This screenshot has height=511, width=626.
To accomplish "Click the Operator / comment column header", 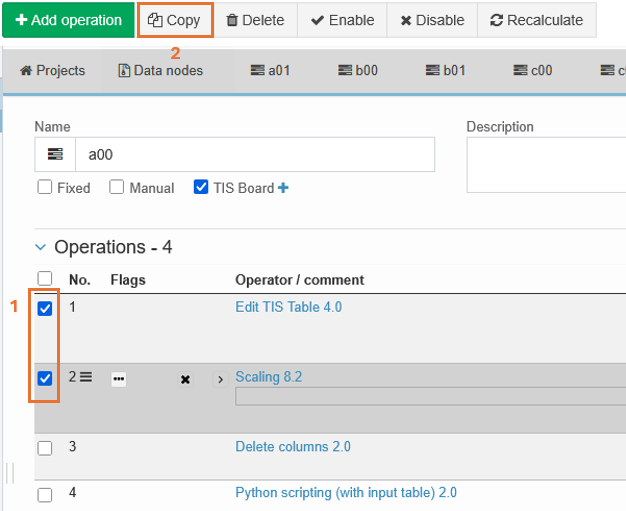I will (x=299, y=280).
